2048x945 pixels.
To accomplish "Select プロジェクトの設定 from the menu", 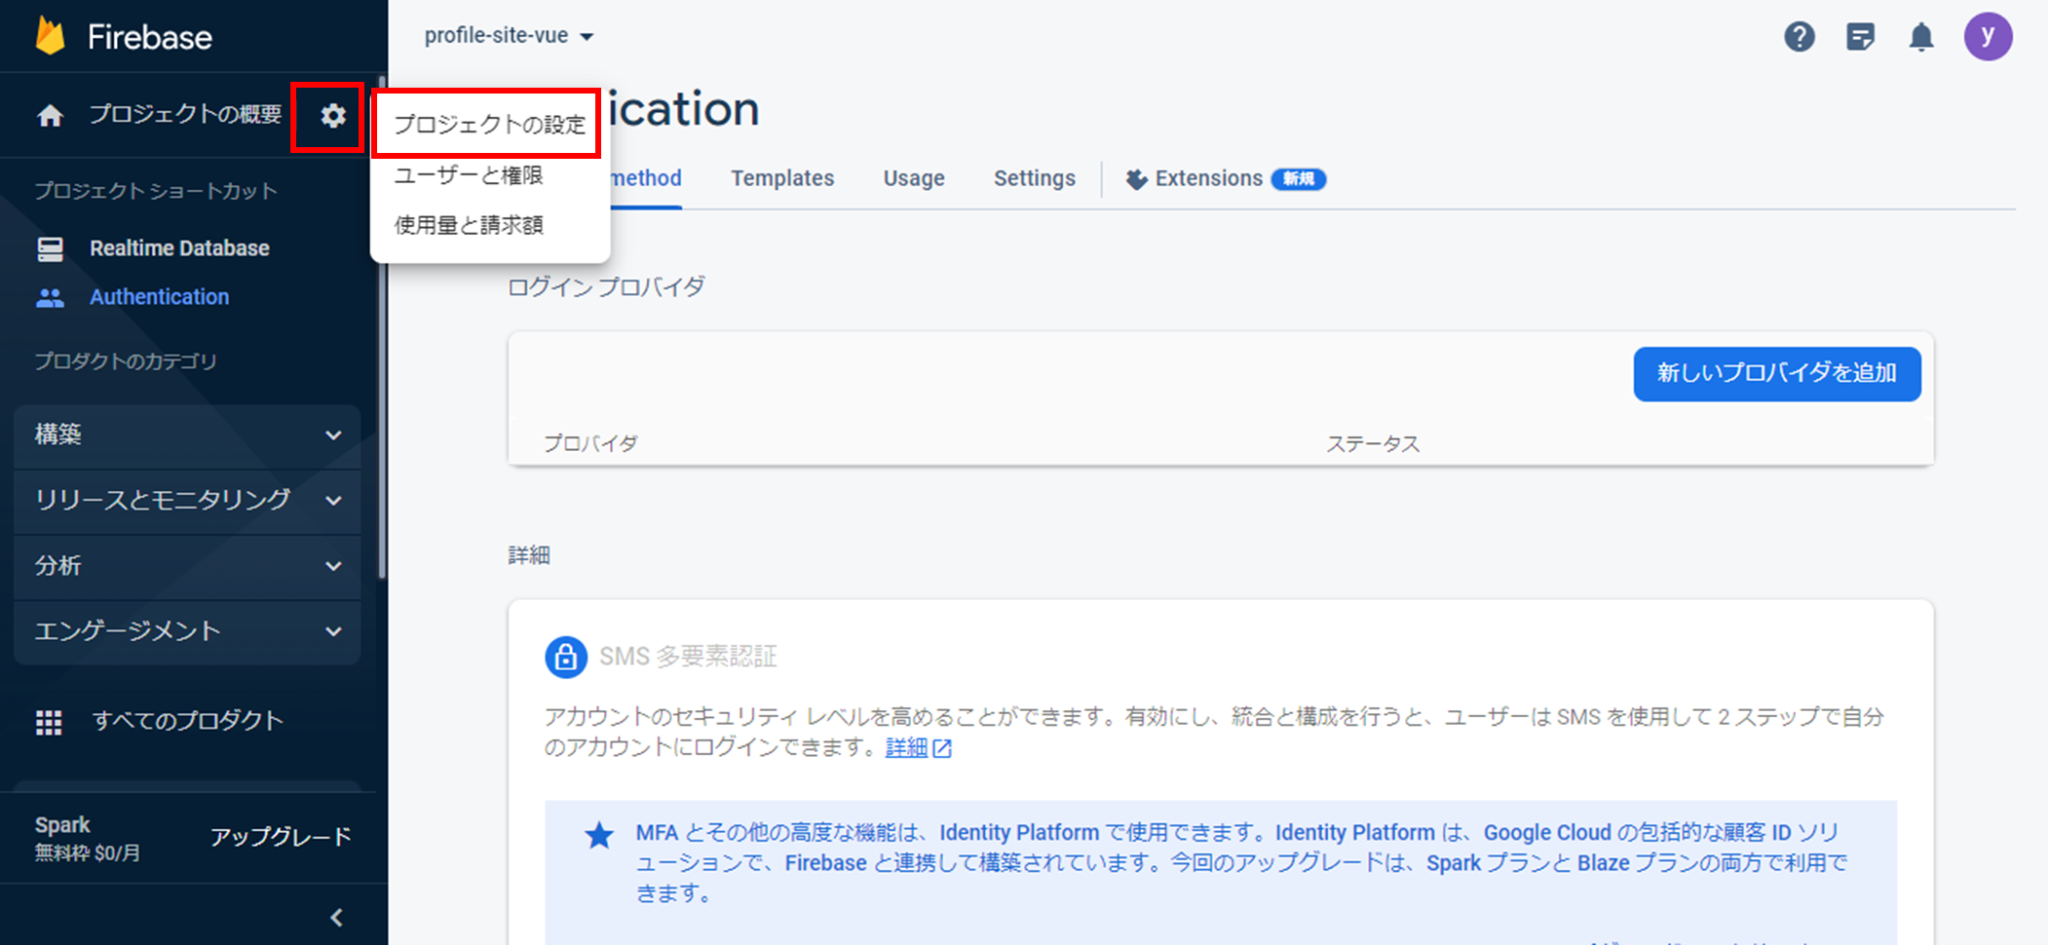I will (491, 124).
